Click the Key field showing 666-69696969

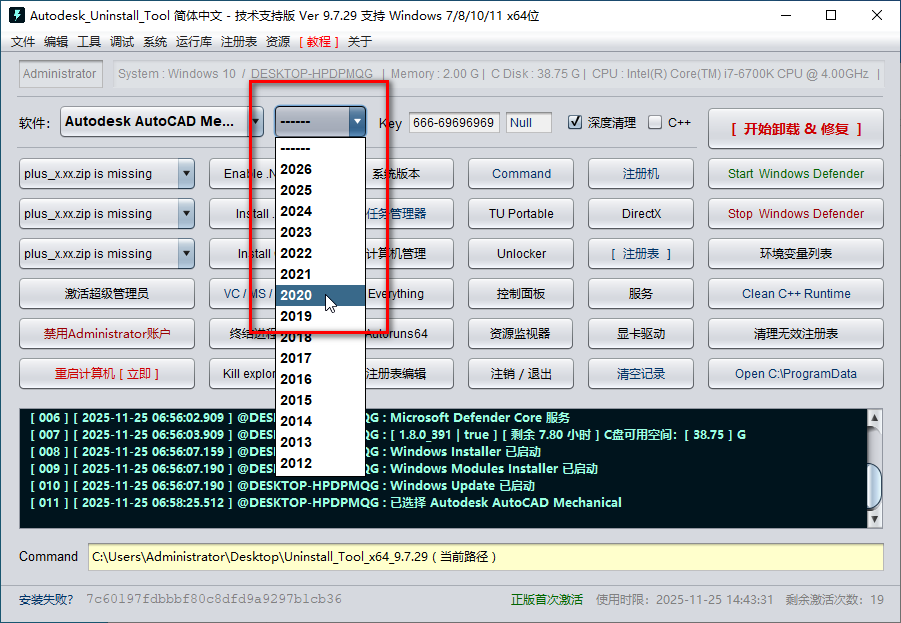point(454,122)
